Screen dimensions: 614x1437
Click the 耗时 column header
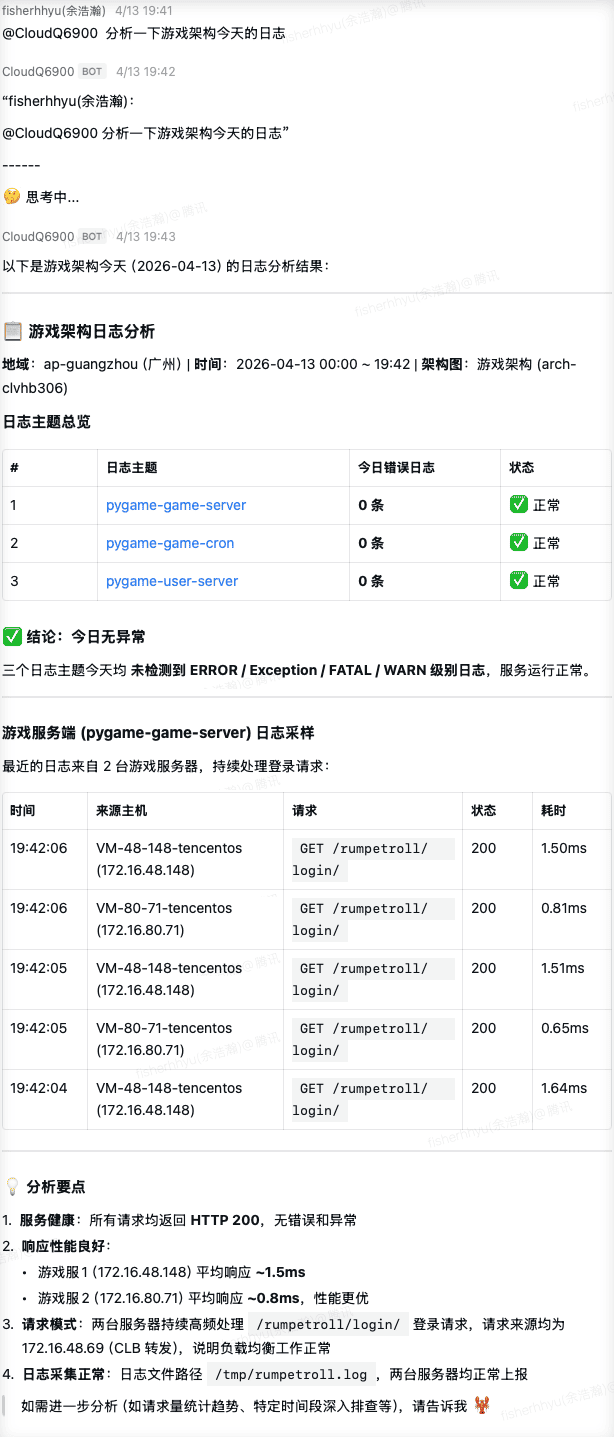pos(554,810)
